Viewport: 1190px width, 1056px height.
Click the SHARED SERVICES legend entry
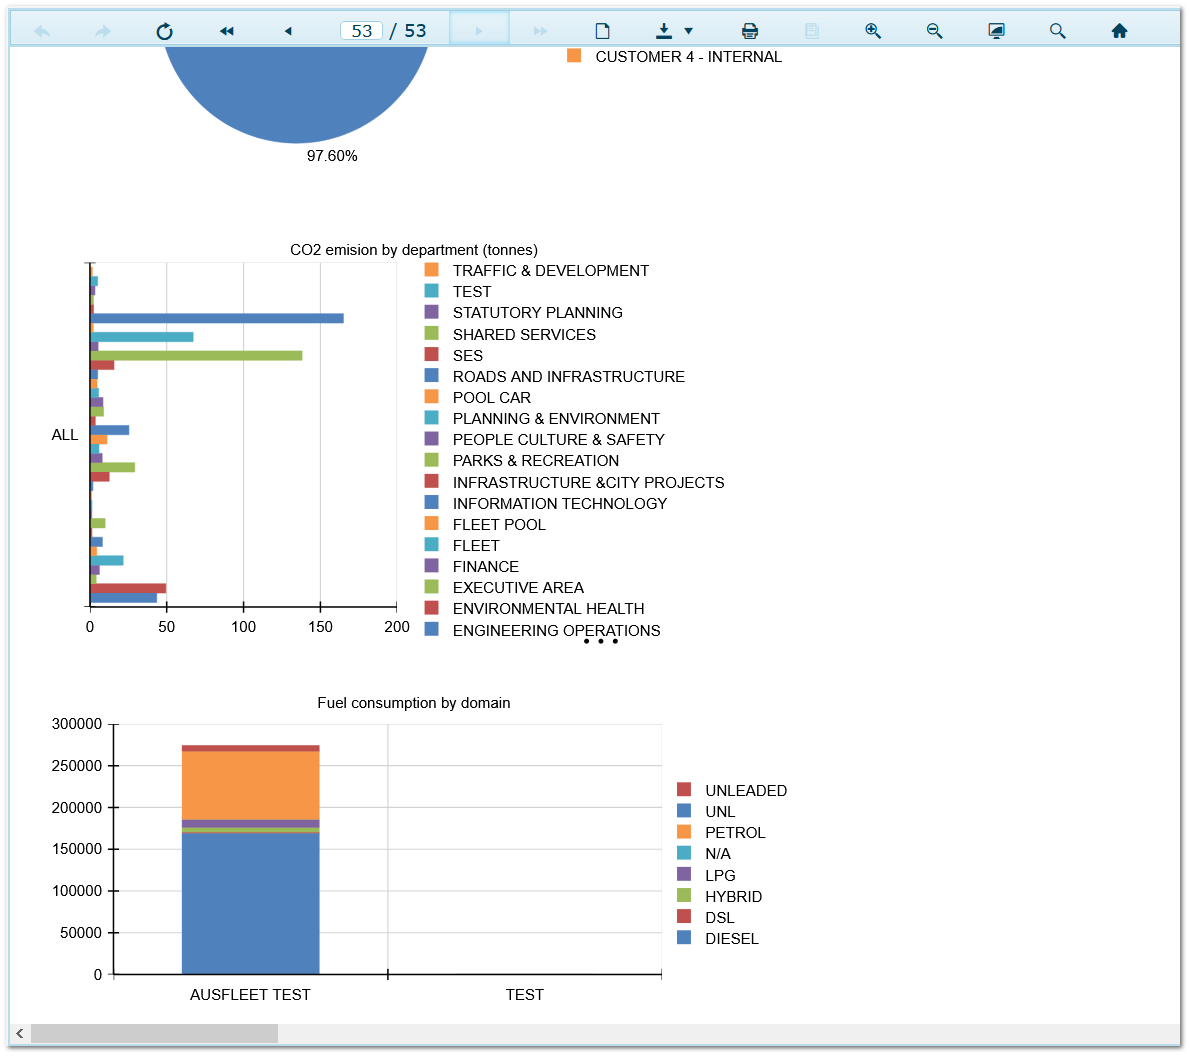523,335
